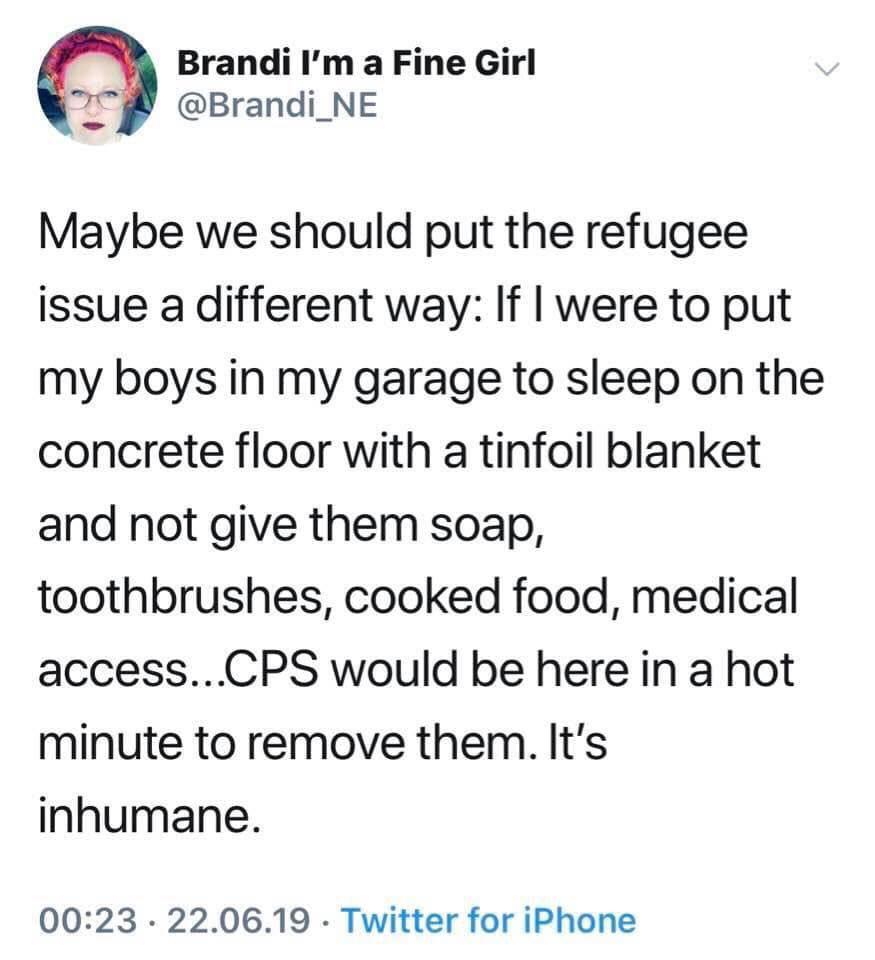Open the tweet options chevron menu
The image size is (875, 960).
click(x=827, y=69)
